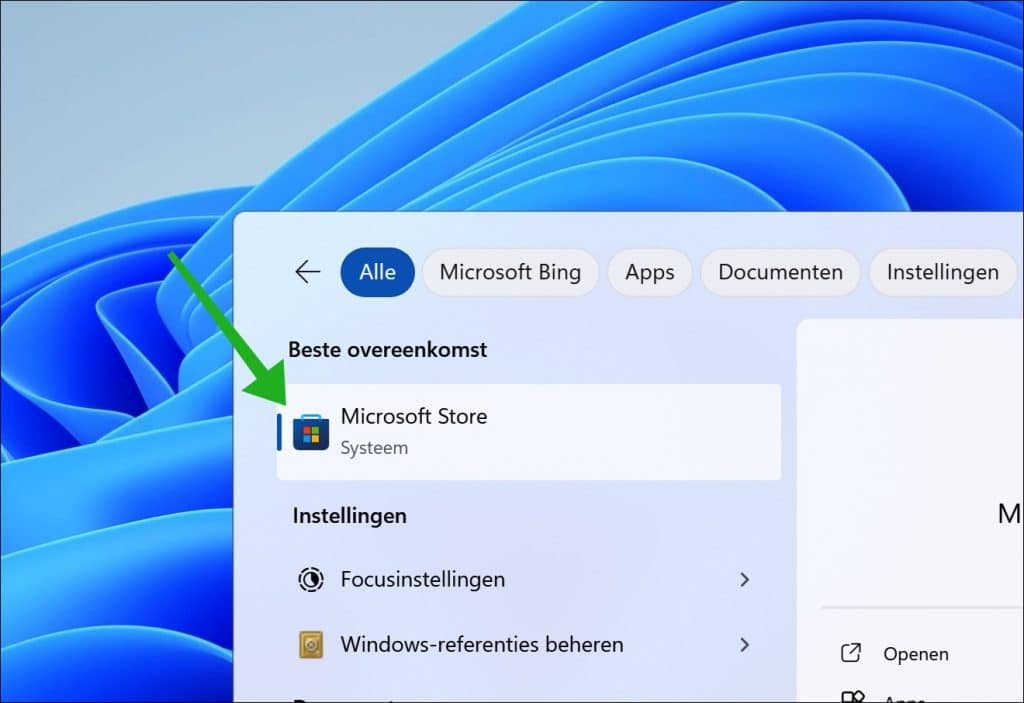This screenshot has width=1024, height=703.
Task: Go back using the left arrow
Action: pos(308,272)
